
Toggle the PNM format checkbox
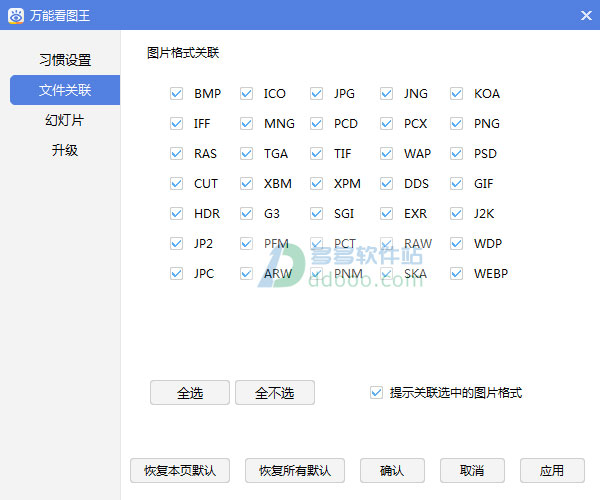[316, 274]
